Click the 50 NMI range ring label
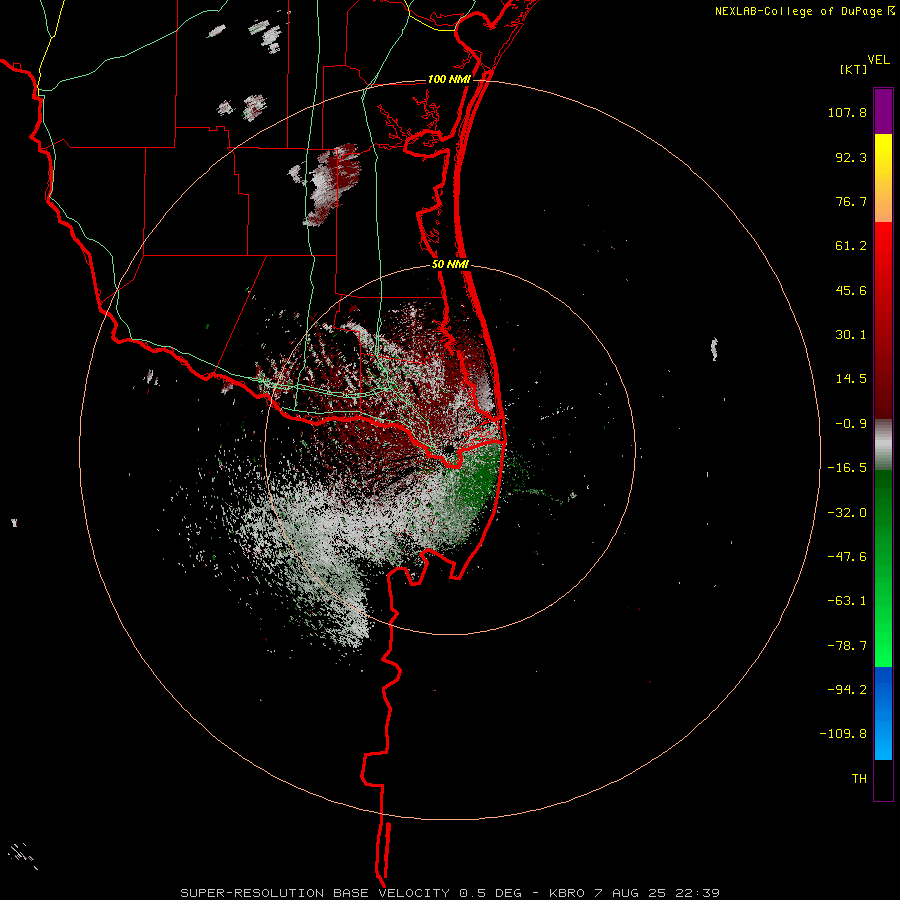 (450, 265)
